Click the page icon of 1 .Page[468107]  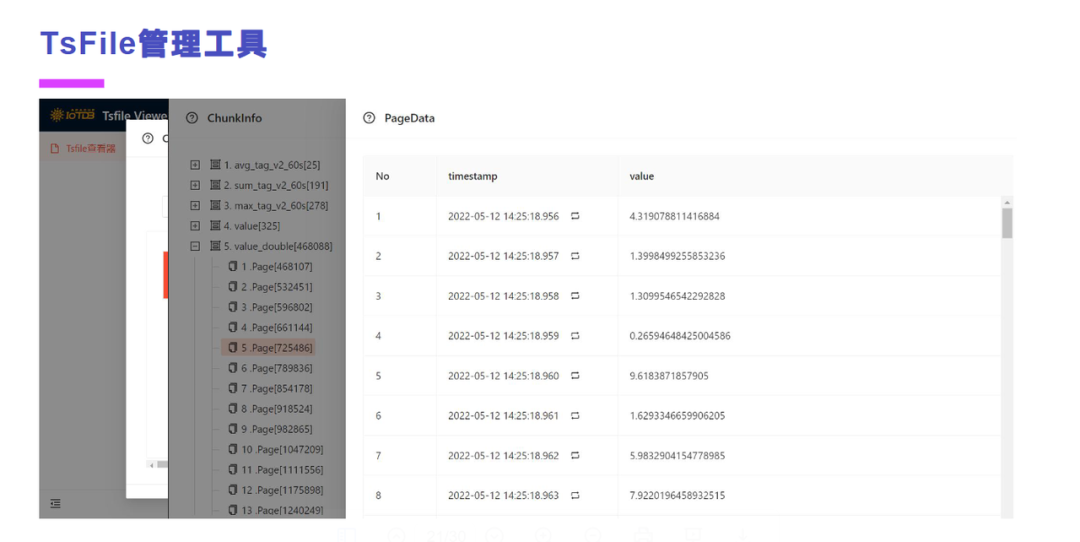pyautogui.click(x=233, y=267)
